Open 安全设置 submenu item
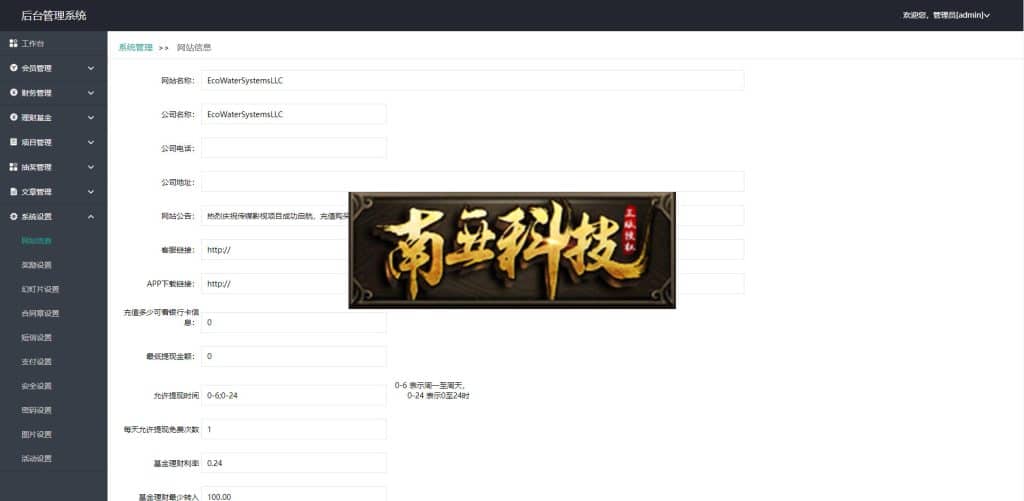 (x=37, y=385)
